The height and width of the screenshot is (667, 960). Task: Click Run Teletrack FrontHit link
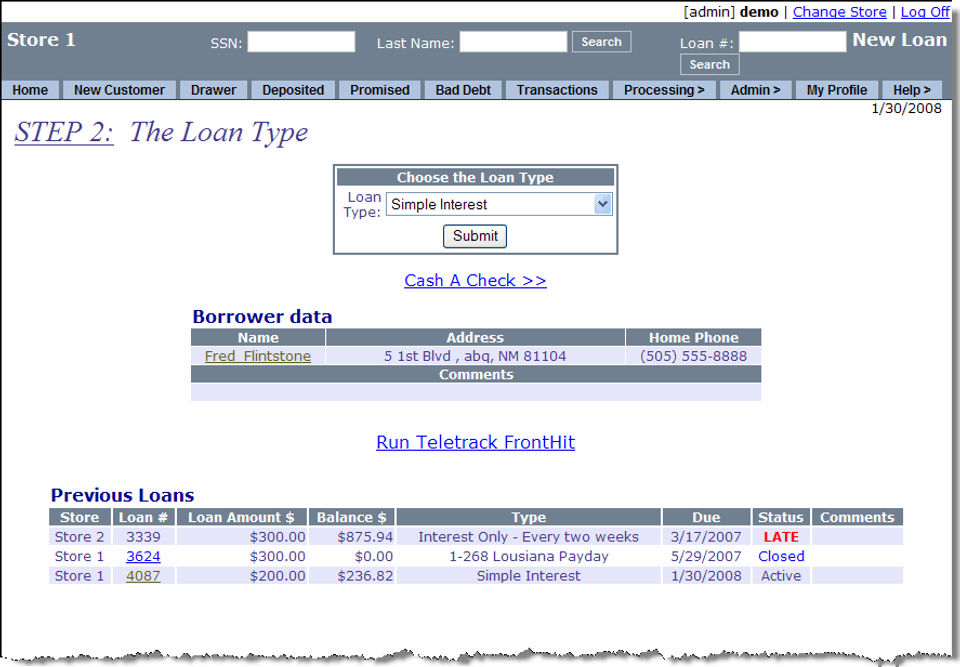[476, 442]
